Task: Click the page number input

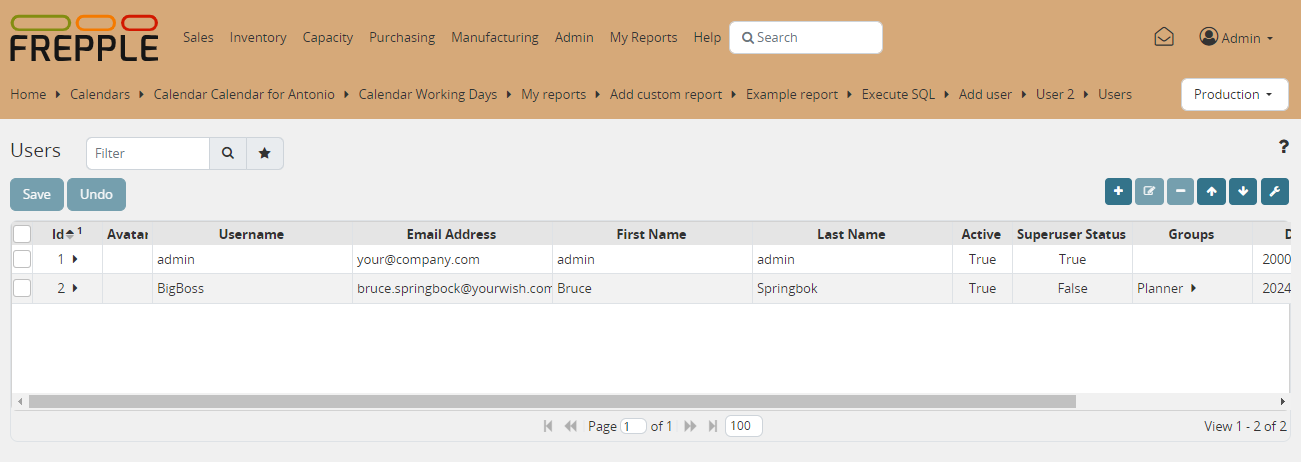Action: [x=633, y=426]
